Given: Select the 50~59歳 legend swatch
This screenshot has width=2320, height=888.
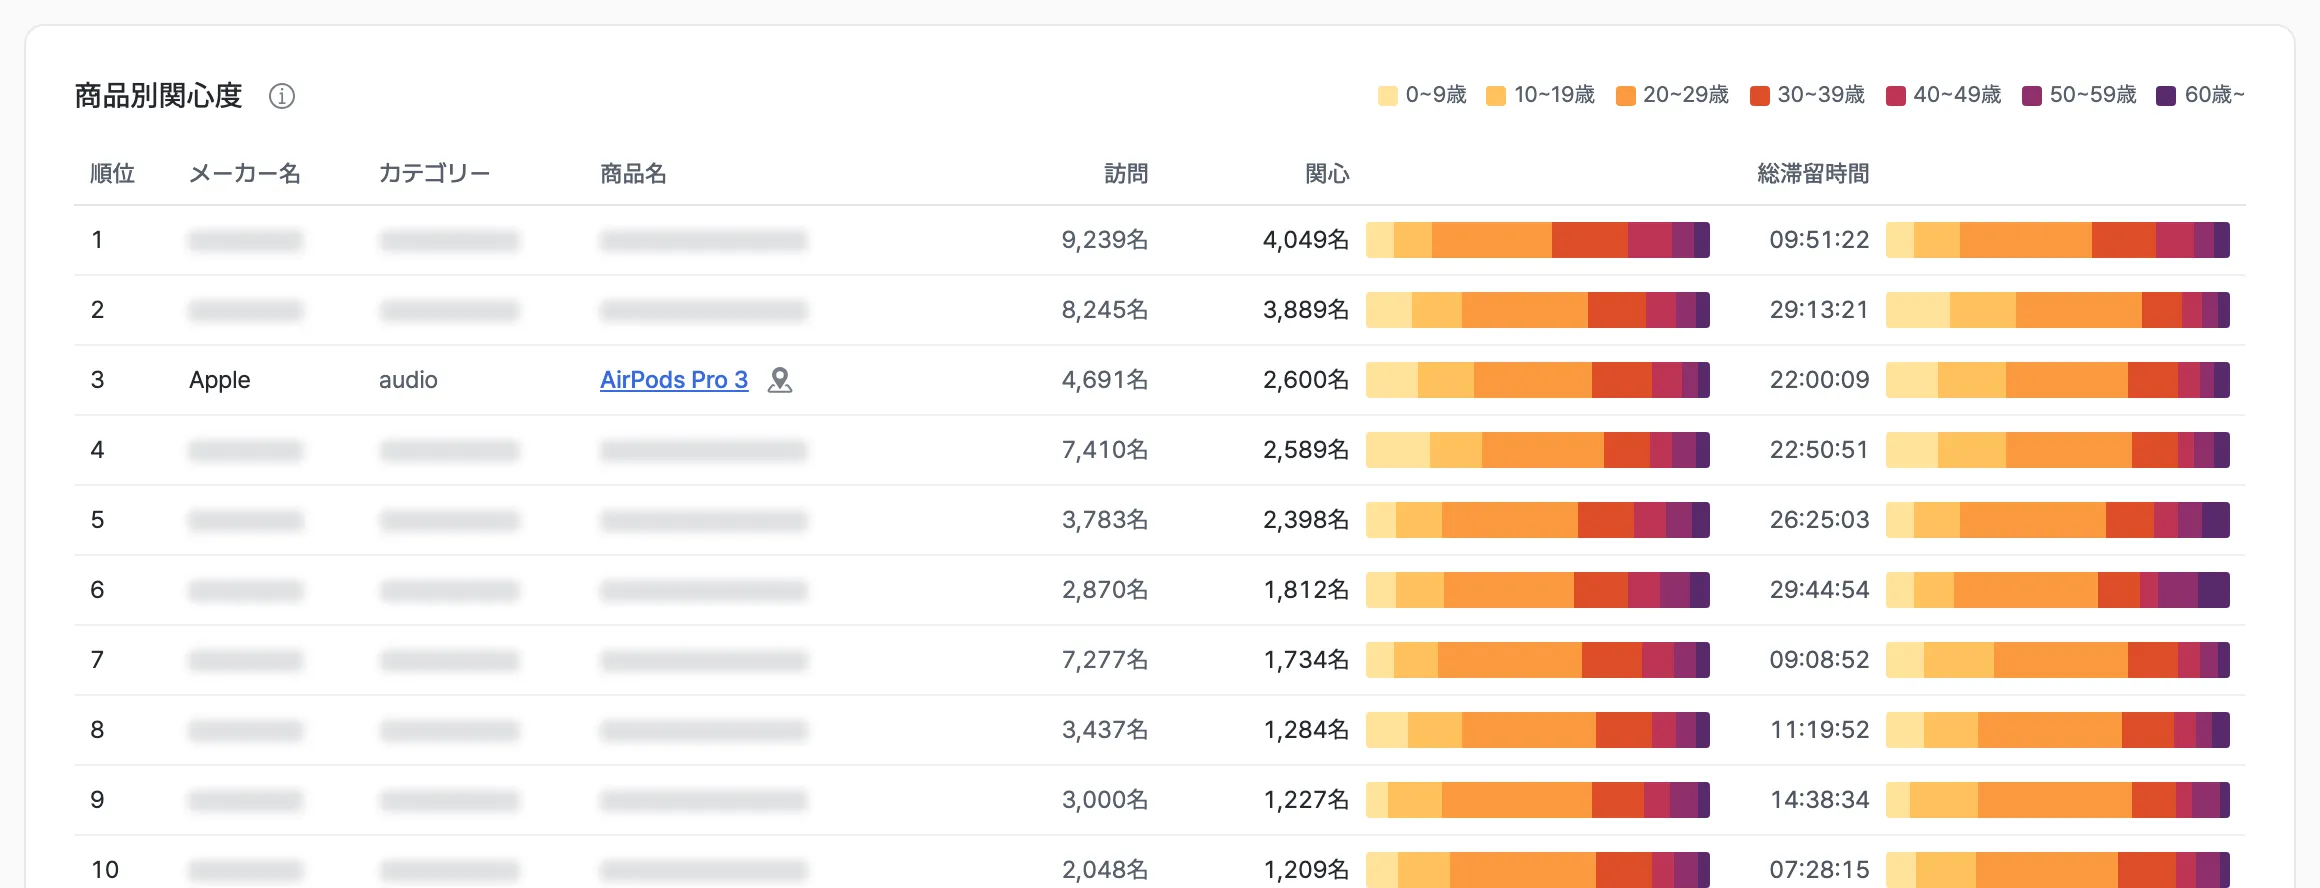Looking at the screenshot, I should pos(2031,96).
